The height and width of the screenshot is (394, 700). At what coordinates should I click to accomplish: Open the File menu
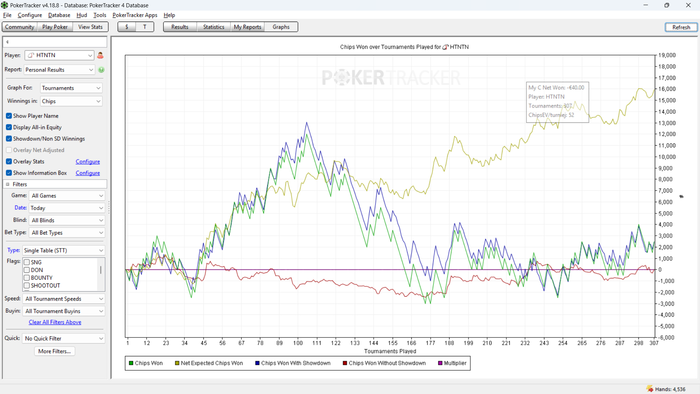pos(7,15)
